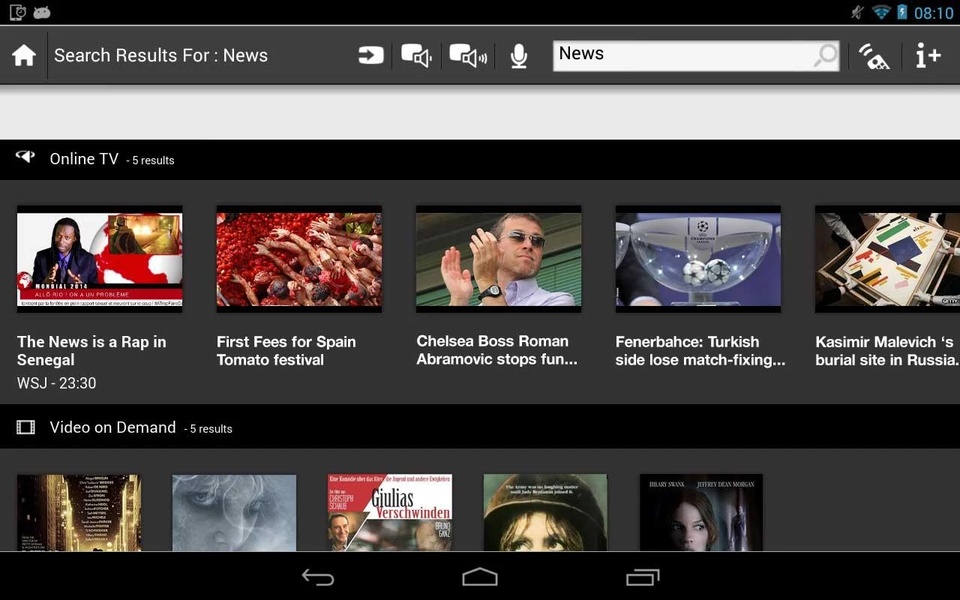This screenshot has width=960, height=600.
Task: Tap the muted sound status icon
Action: (858, 12)
